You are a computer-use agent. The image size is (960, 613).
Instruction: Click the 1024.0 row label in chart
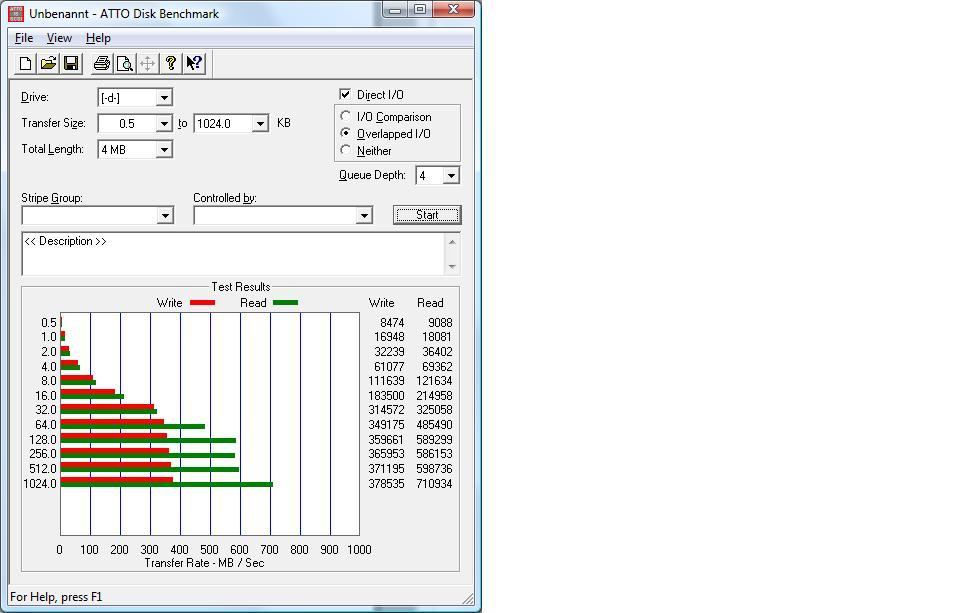(40, 484)
